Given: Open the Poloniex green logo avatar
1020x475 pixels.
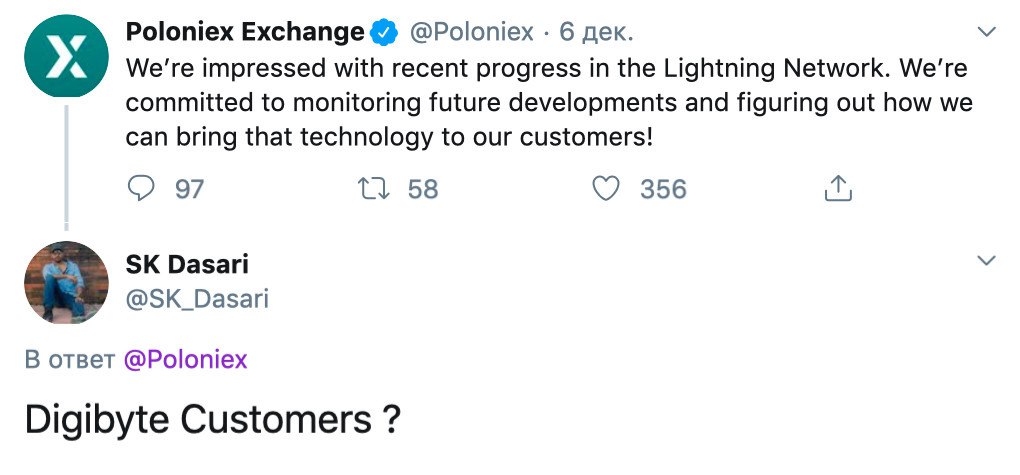Looking at the screenshot, I should click(66, 56).
